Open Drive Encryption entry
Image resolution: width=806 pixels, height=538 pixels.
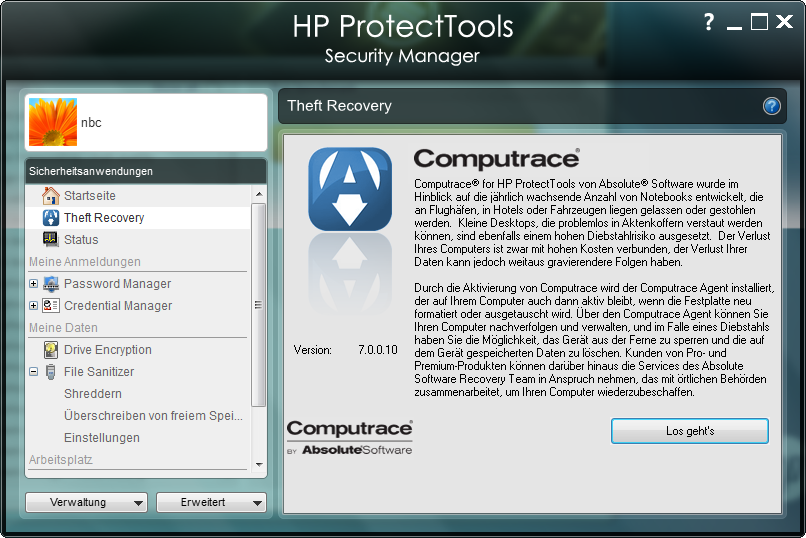(x=108, y=350)
